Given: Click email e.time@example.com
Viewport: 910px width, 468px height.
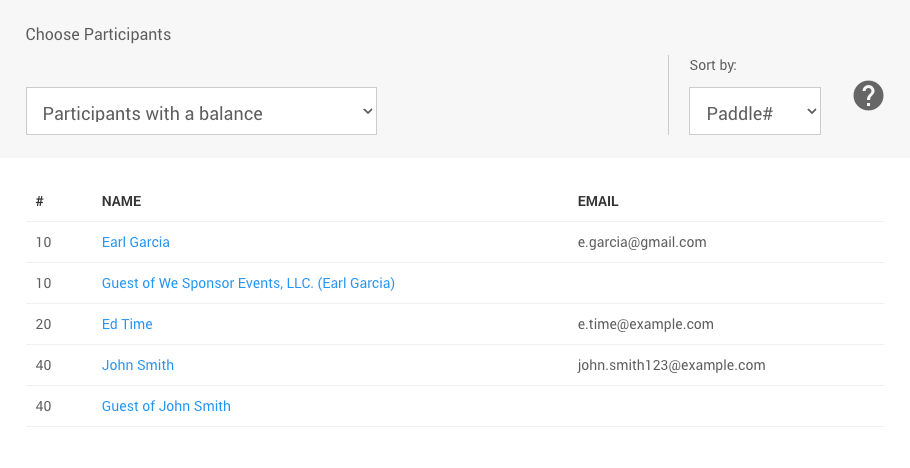Looking at the screenshot, I should tap(645, 324).
